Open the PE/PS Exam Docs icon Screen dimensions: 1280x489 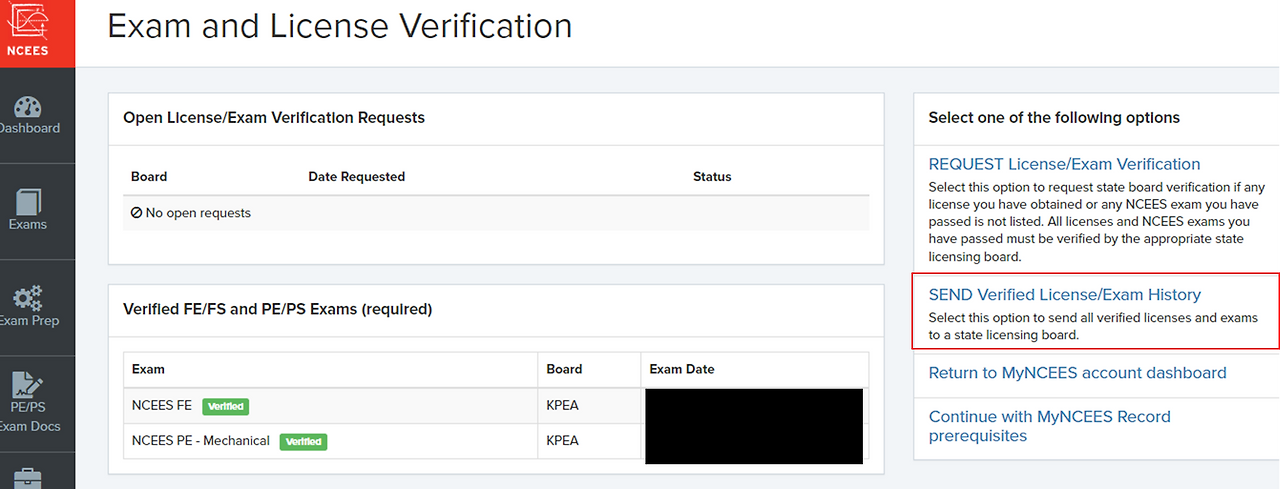[28, 385]
